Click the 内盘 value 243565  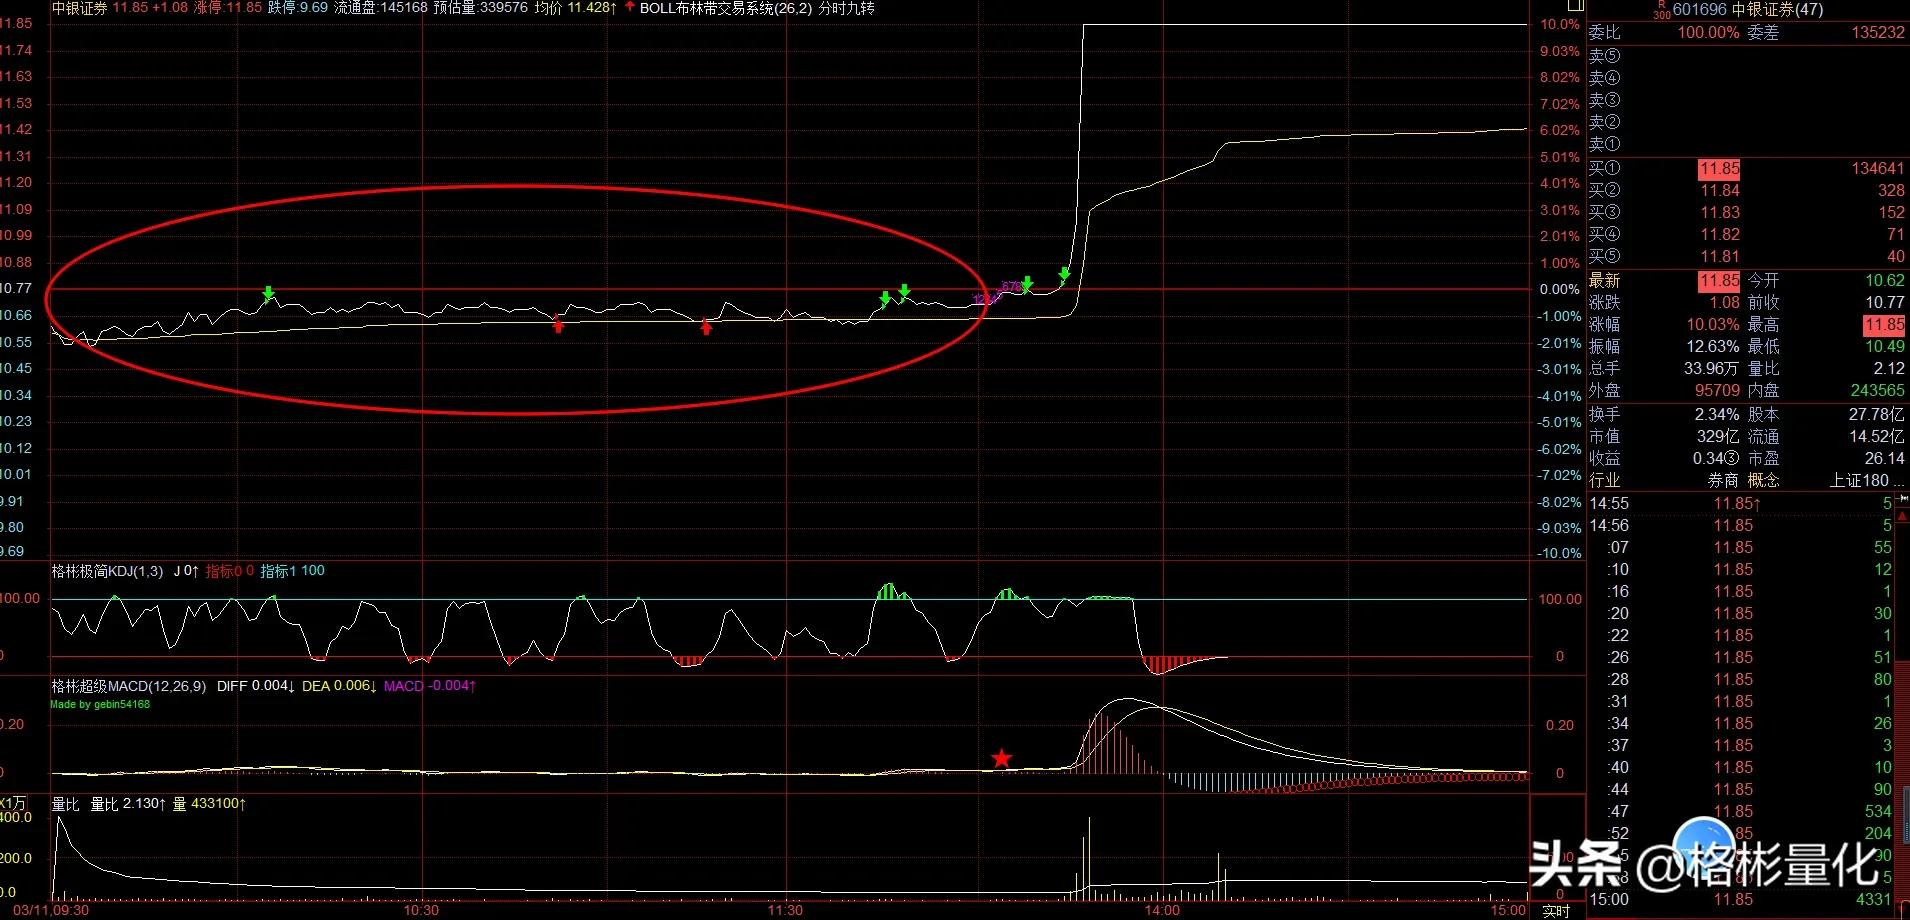point(1878,390)
